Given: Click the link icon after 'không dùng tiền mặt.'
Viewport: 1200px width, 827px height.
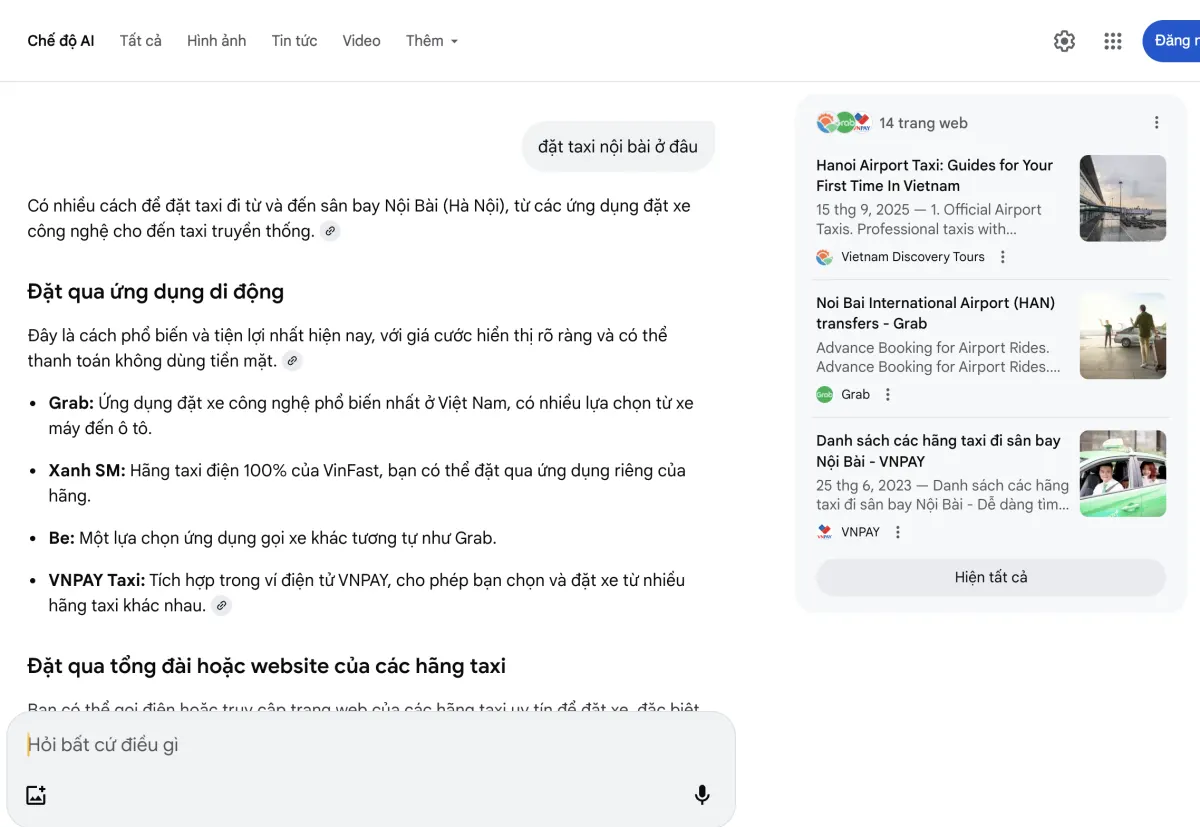Looking at the screenshot, I should tap(292, 361).
